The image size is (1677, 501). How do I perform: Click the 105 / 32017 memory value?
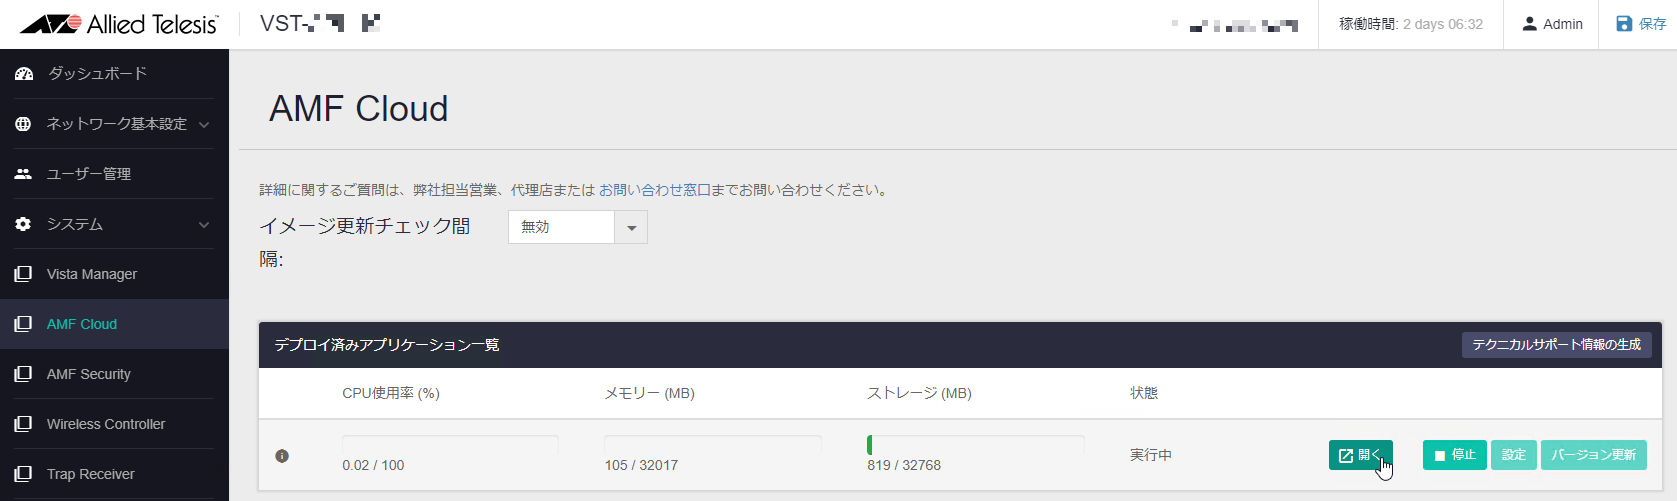[x=641, y=465]
